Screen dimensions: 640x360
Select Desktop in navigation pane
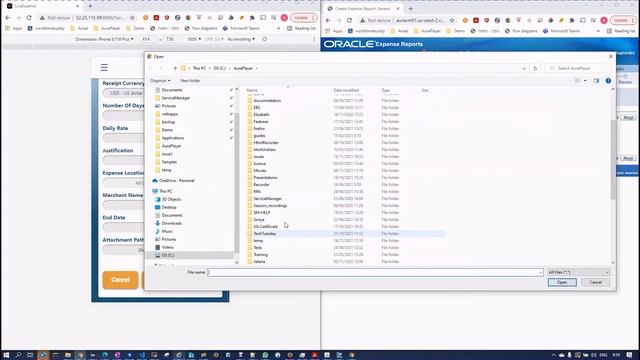169,207
